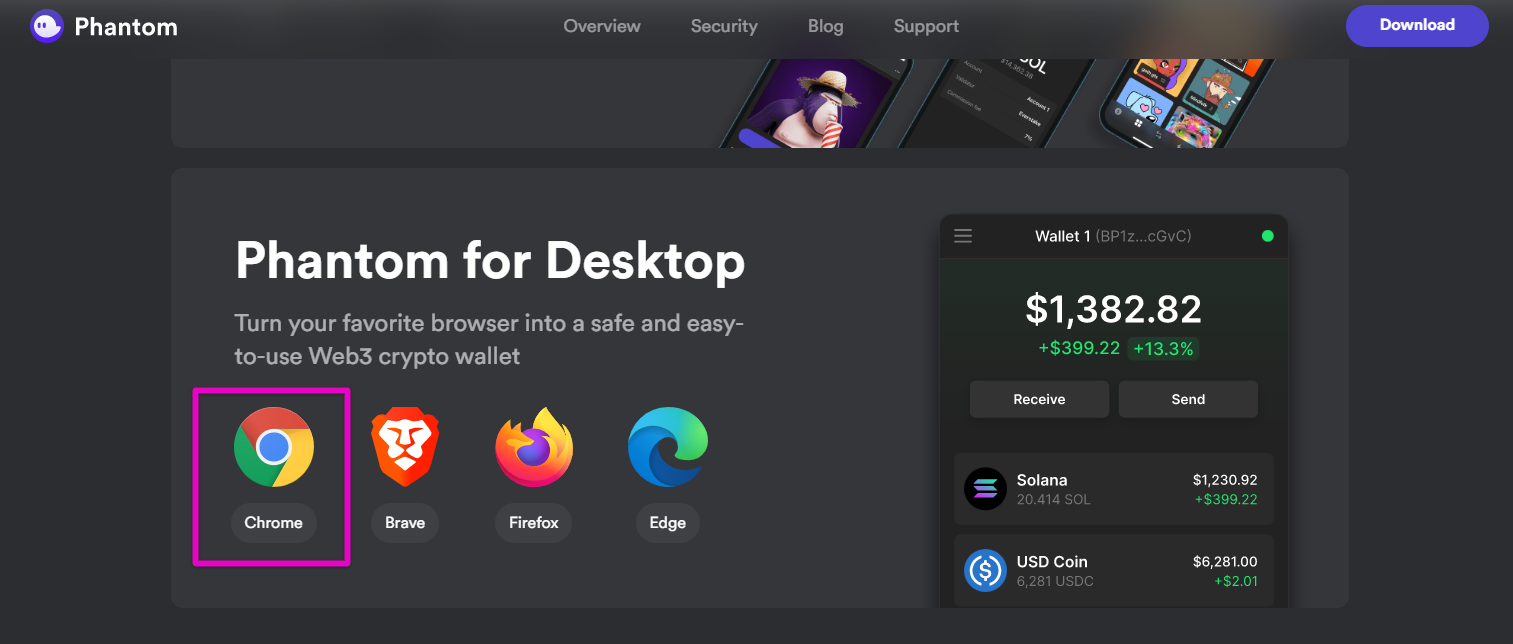
Task: Click the Edge label button
Action: pyautogui.click(x=668, y=523)
